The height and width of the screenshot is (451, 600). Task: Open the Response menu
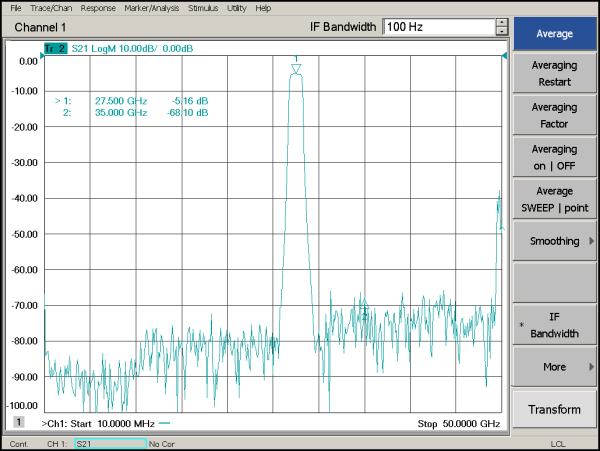coord(98,8)
